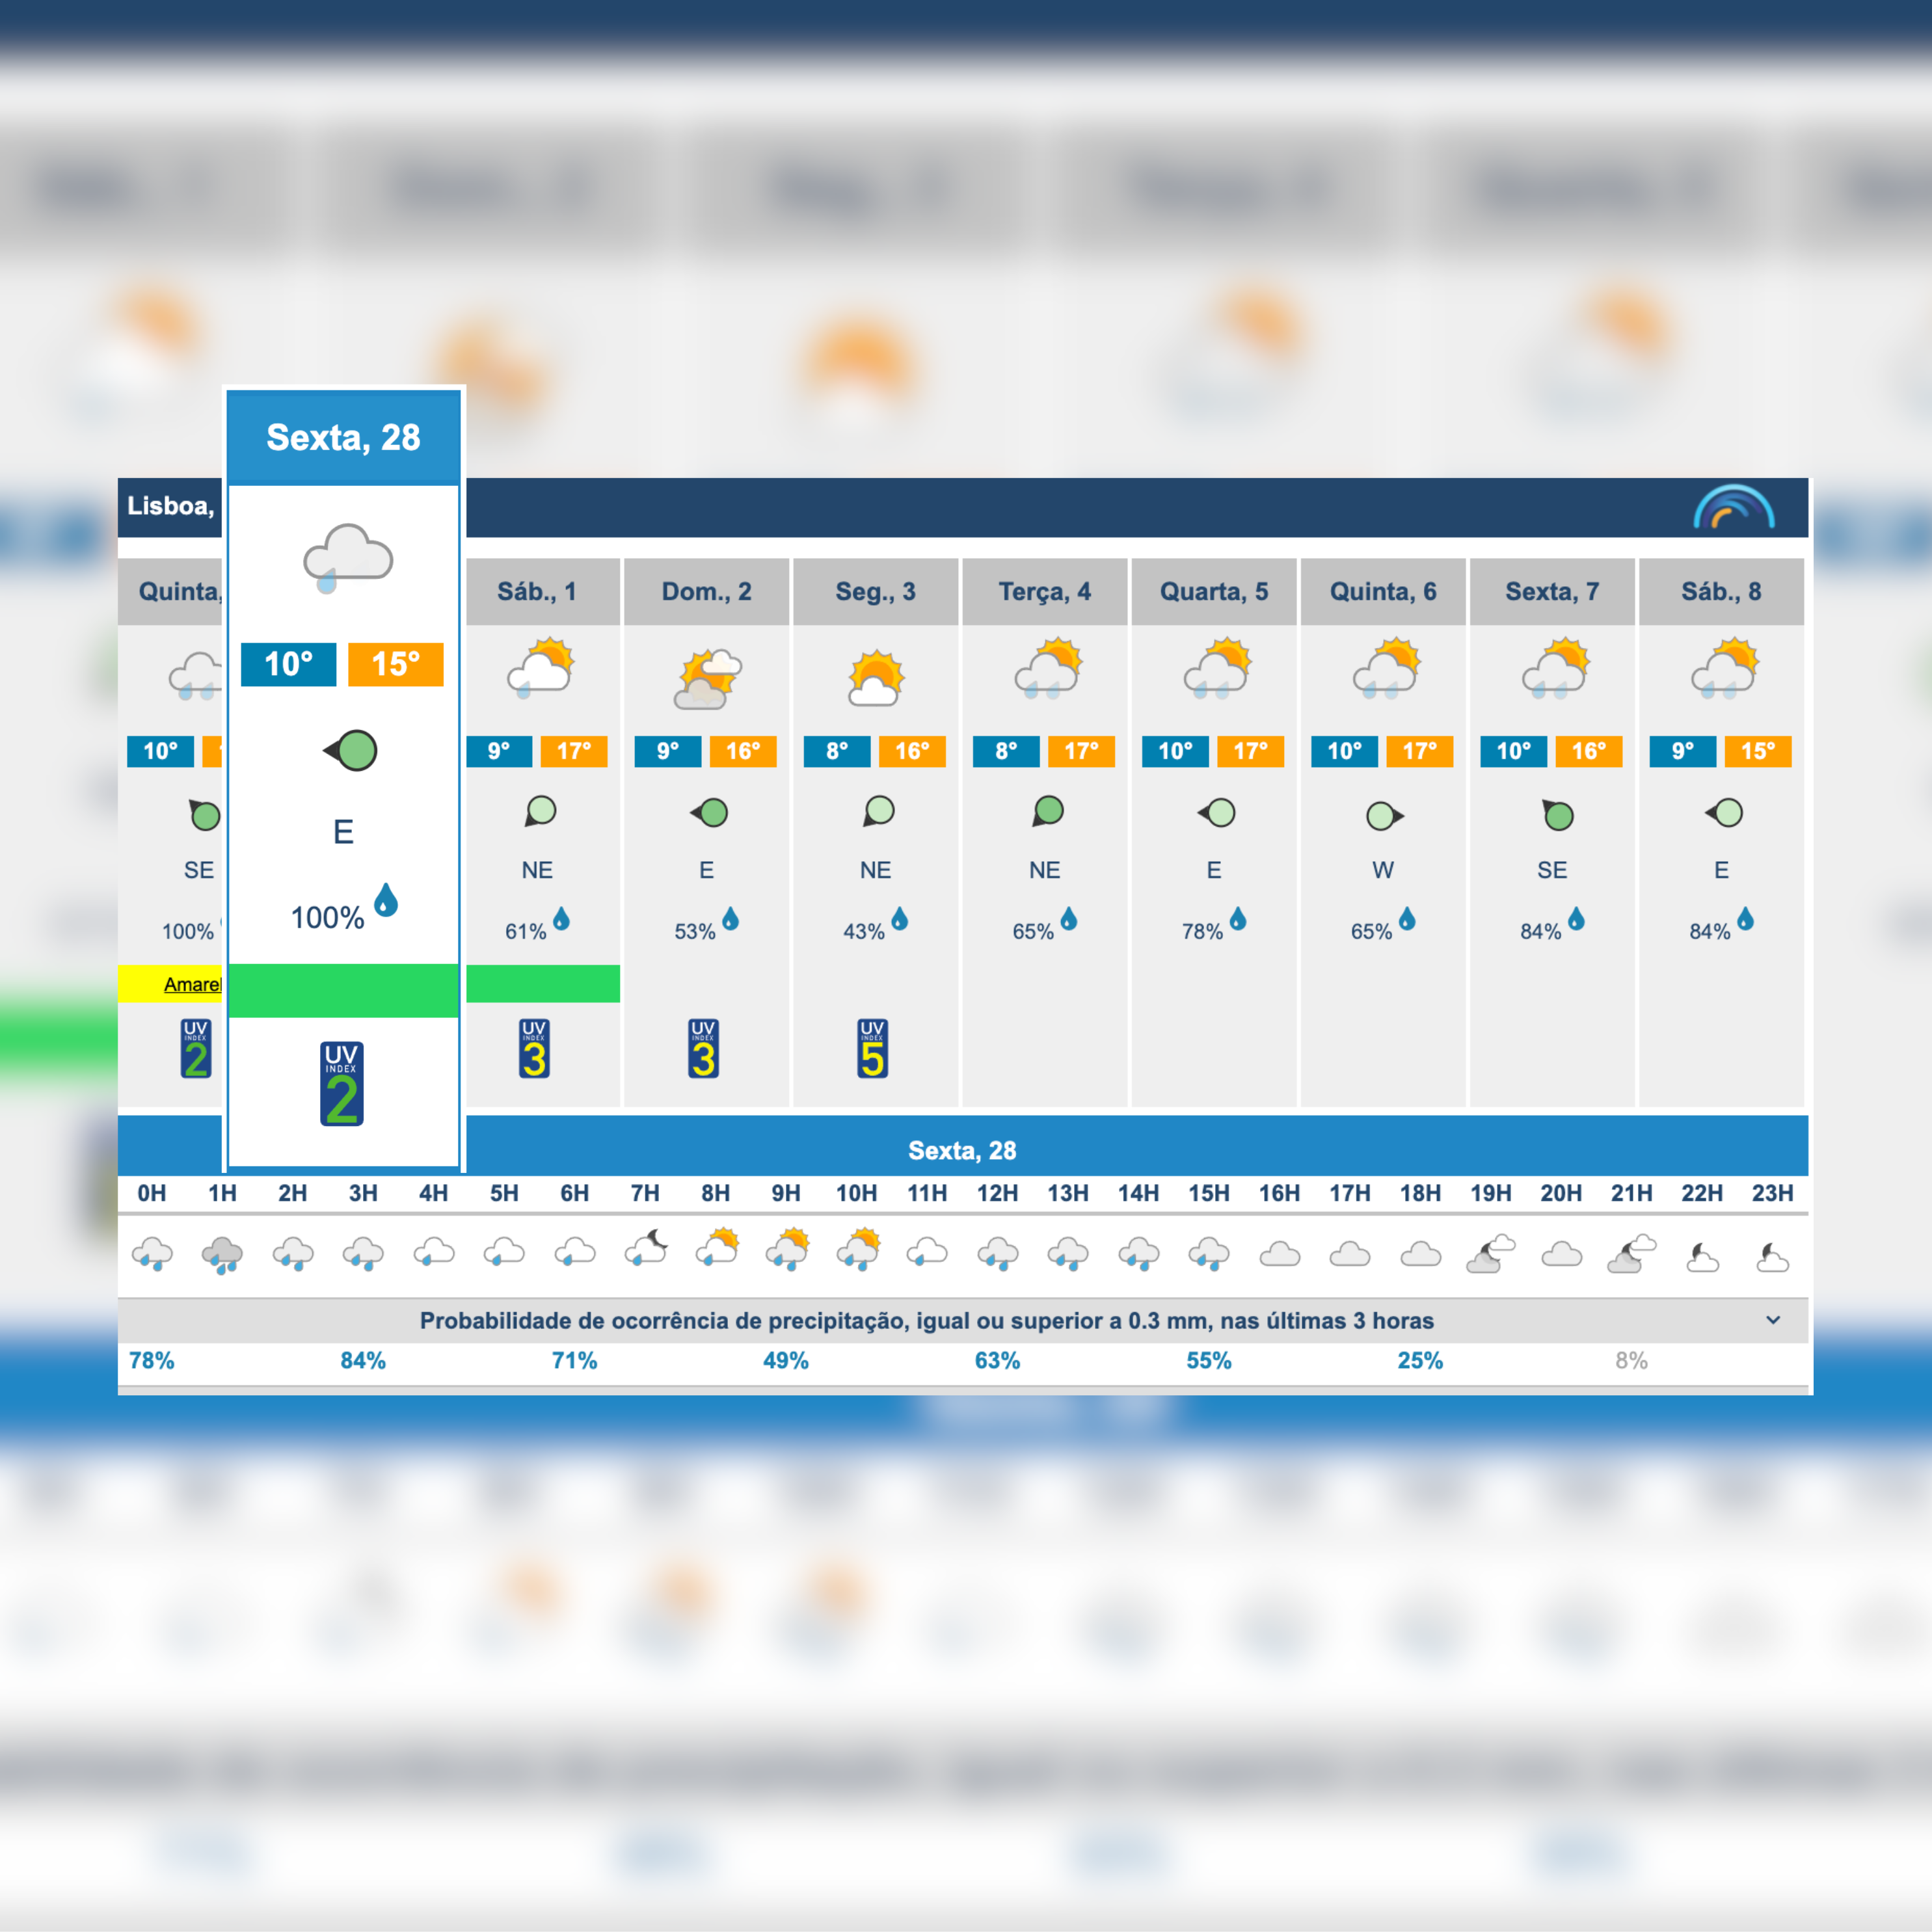The height and width of the screenshot is (1932, 1932).
Task: Click the large UV index 2 icon for Sexta, 28
Action: click(x=342, y=1084)
